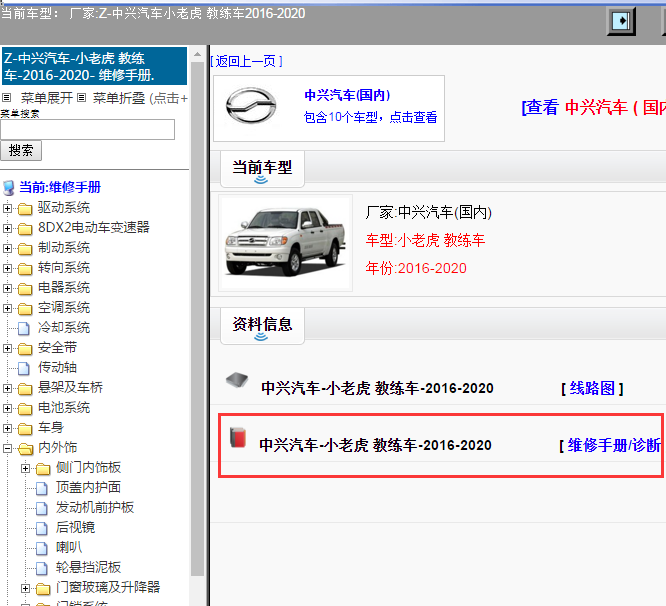Click the panel toggle arrow icon at top right

tap(621, 21)
